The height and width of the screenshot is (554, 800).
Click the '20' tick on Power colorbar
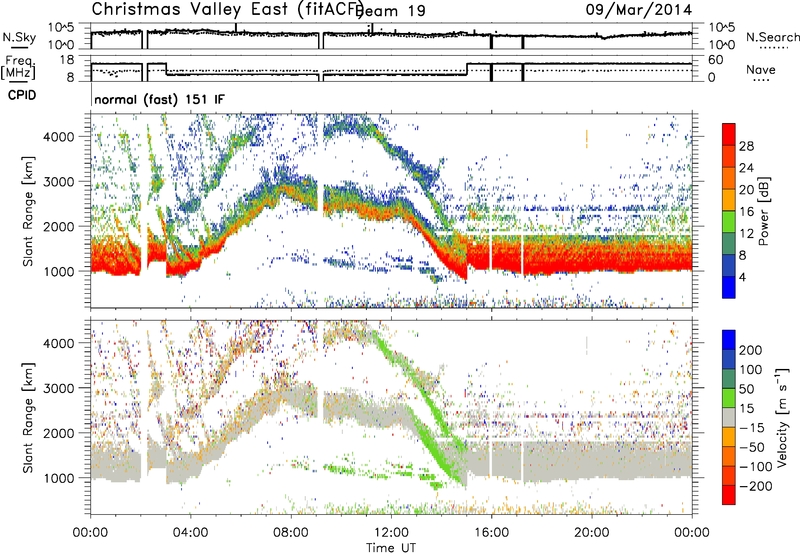(x=746, y=190)
